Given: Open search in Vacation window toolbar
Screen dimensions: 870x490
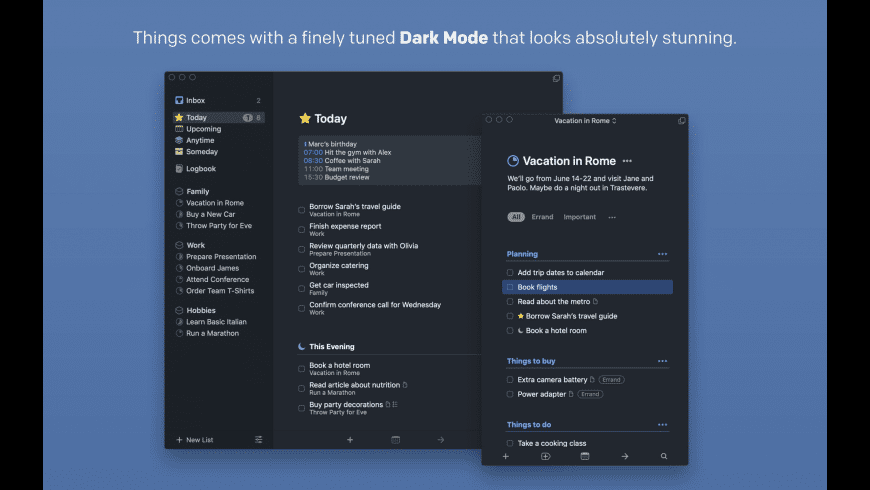Looking at the screenshot, I should [x=664, y=456].
